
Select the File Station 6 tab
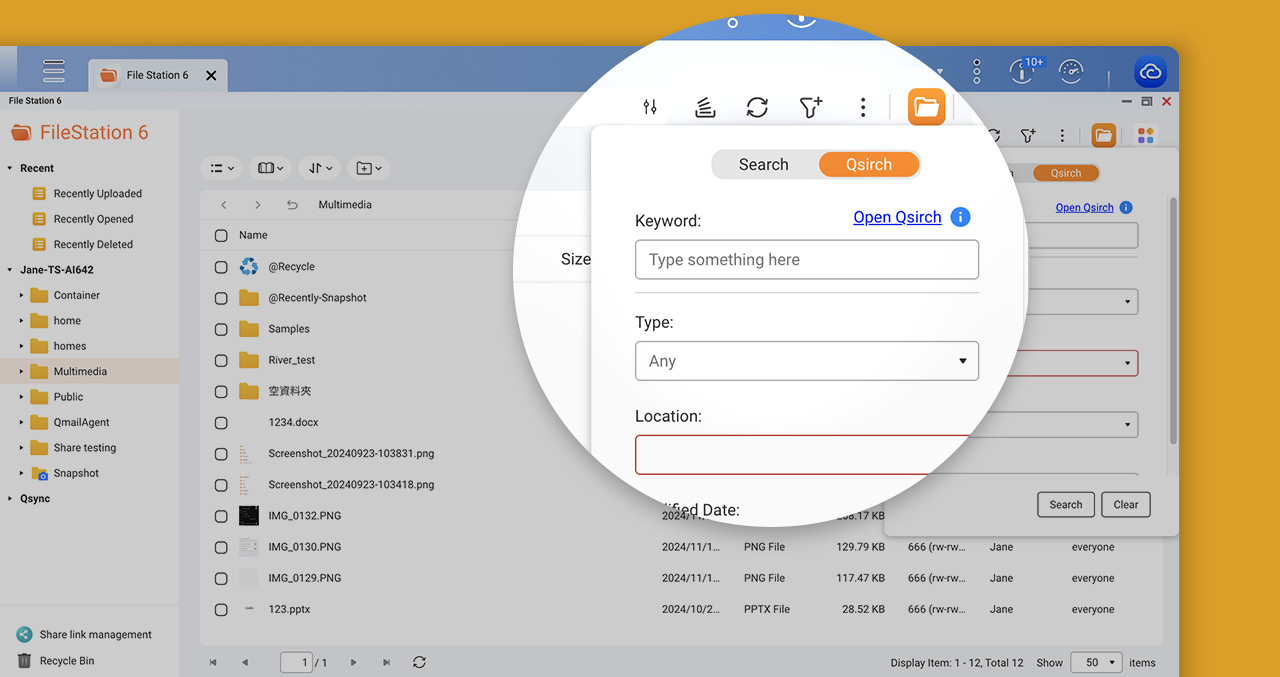pyautogui.click(x=158, y=75)
